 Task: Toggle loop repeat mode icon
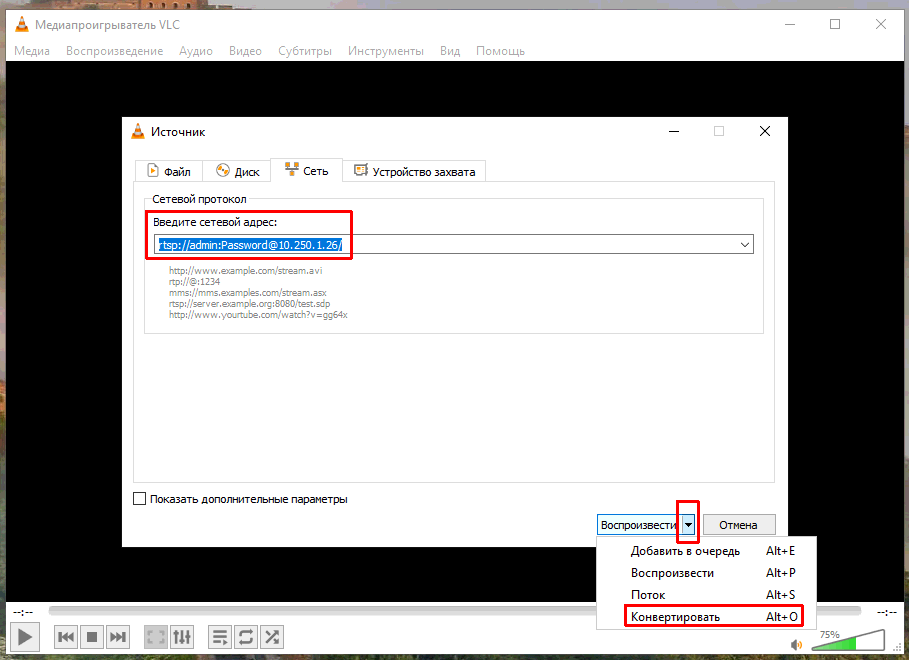[246, 637]
